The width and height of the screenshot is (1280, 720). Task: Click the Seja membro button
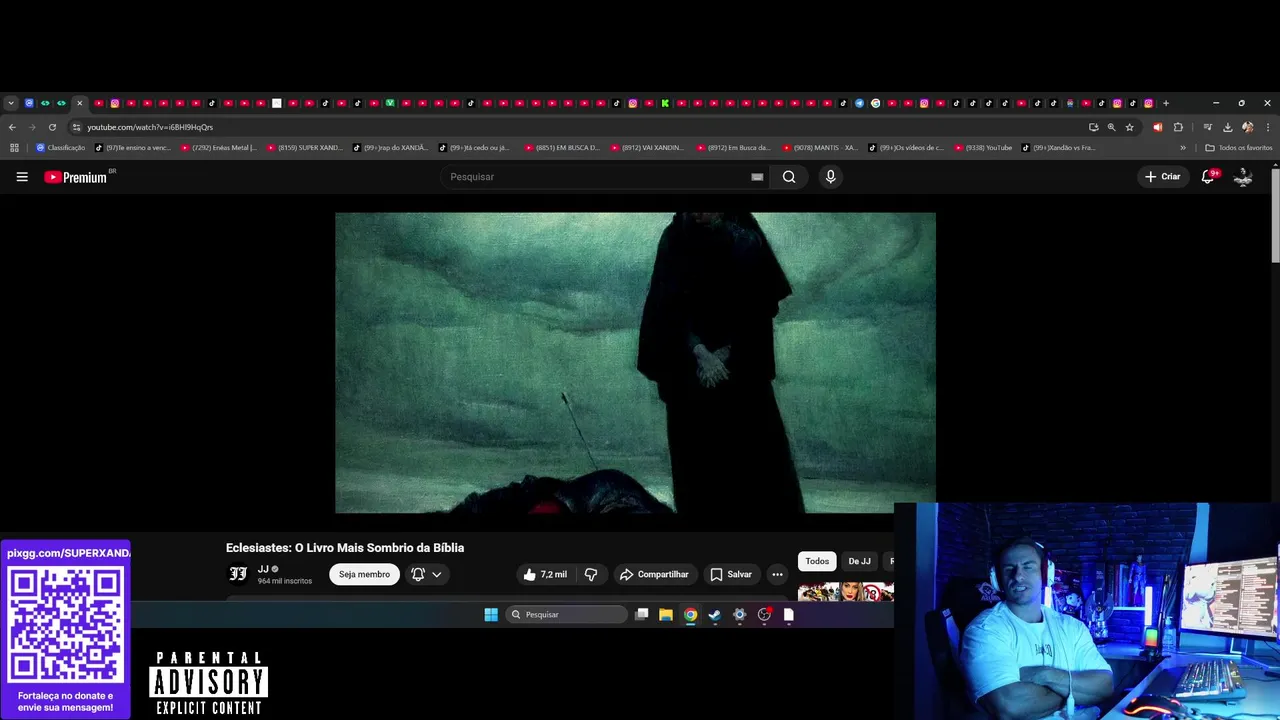click(364, 574)
